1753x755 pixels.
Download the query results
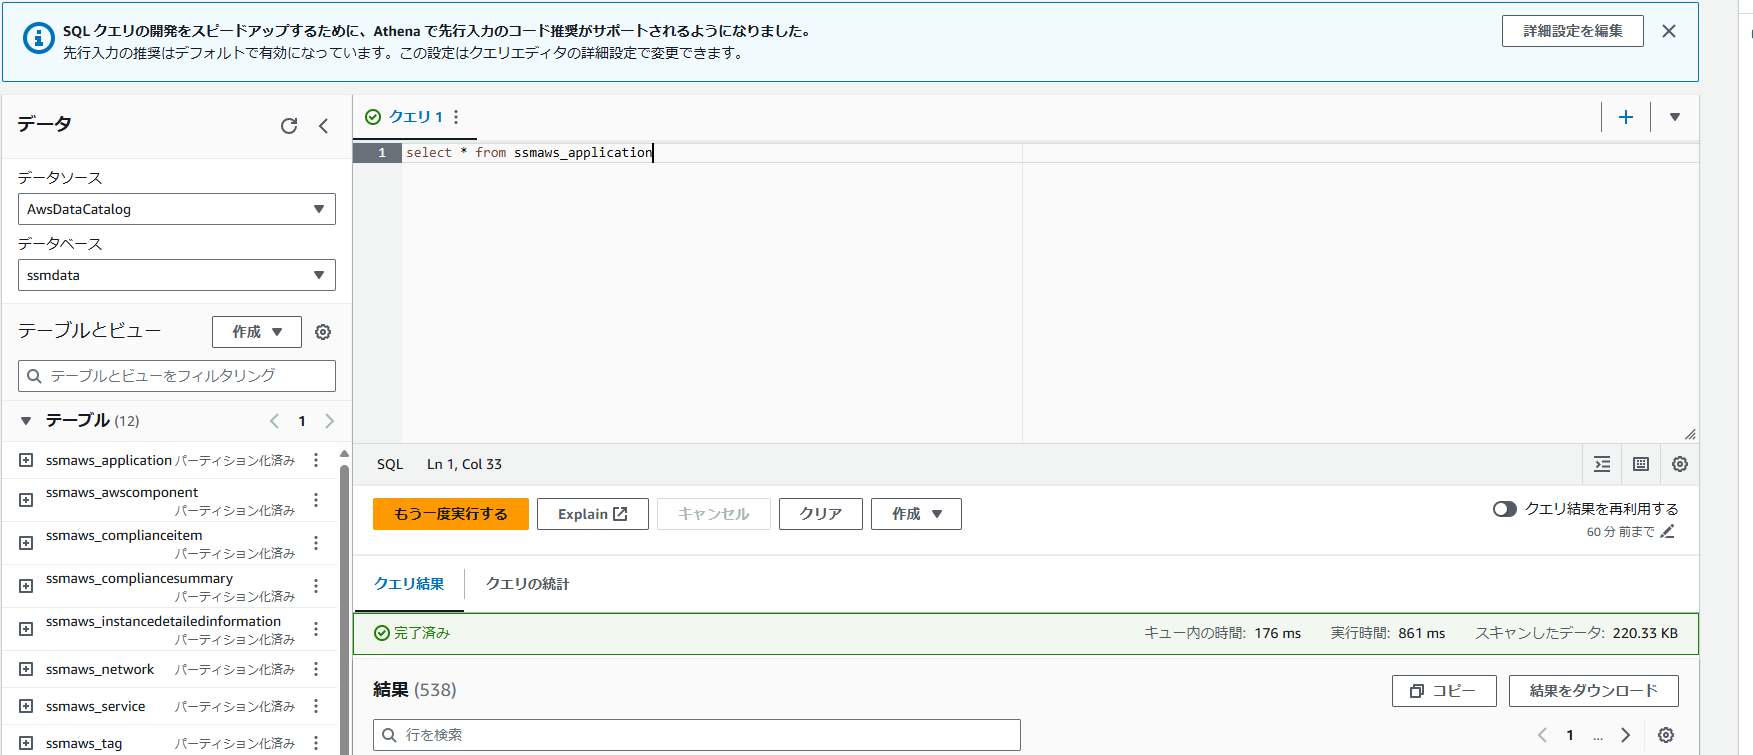coord(1594,691)
